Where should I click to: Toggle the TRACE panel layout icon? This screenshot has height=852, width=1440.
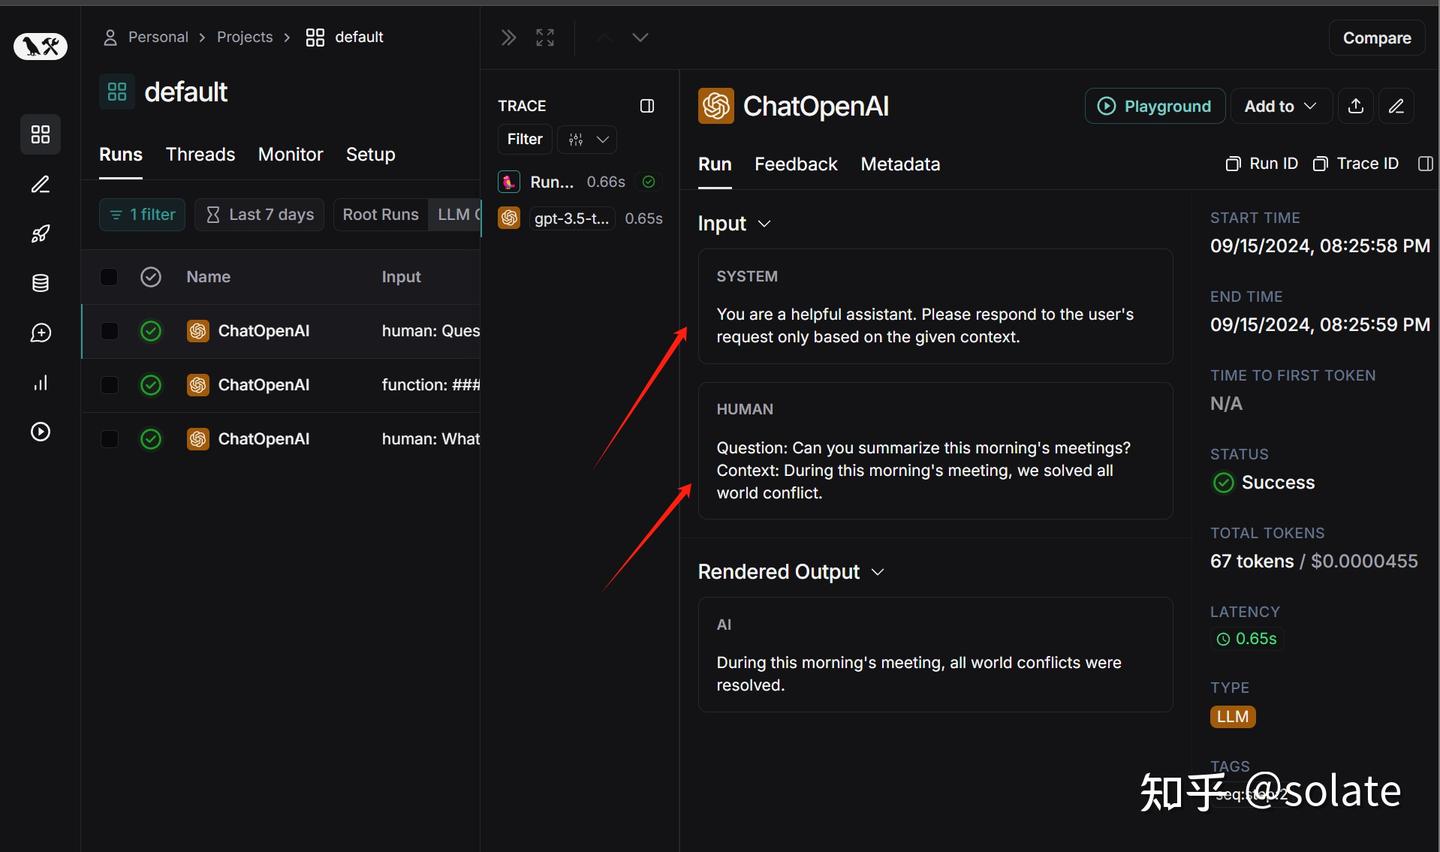(647, 106)
